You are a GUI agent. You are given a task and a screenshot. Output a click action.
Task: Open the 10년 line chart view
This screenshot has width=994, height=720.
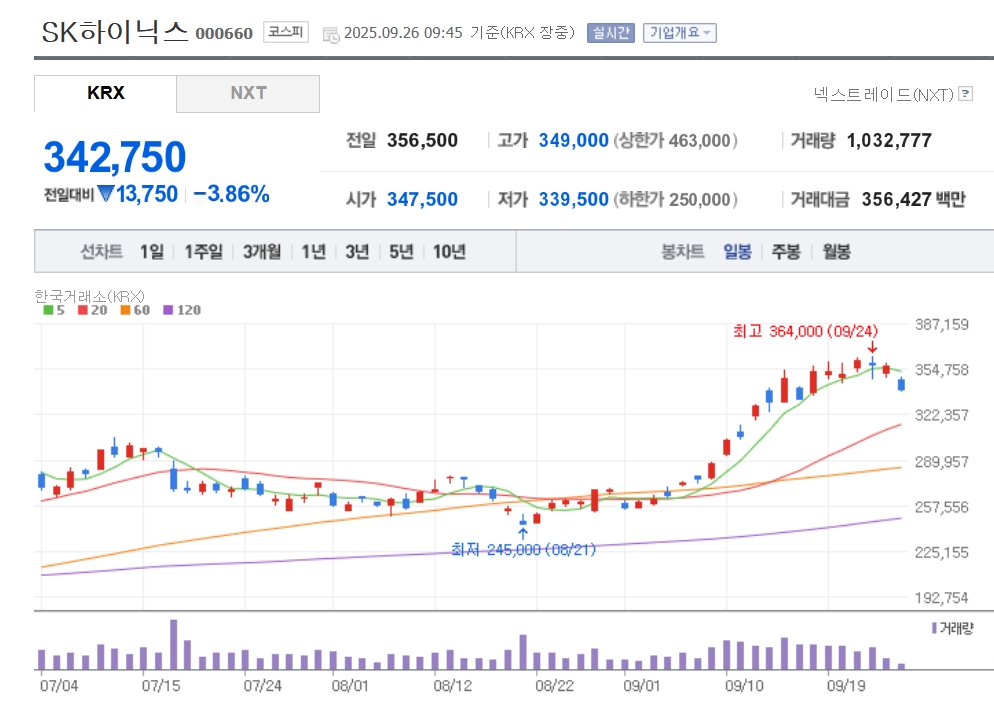(449, 252)
